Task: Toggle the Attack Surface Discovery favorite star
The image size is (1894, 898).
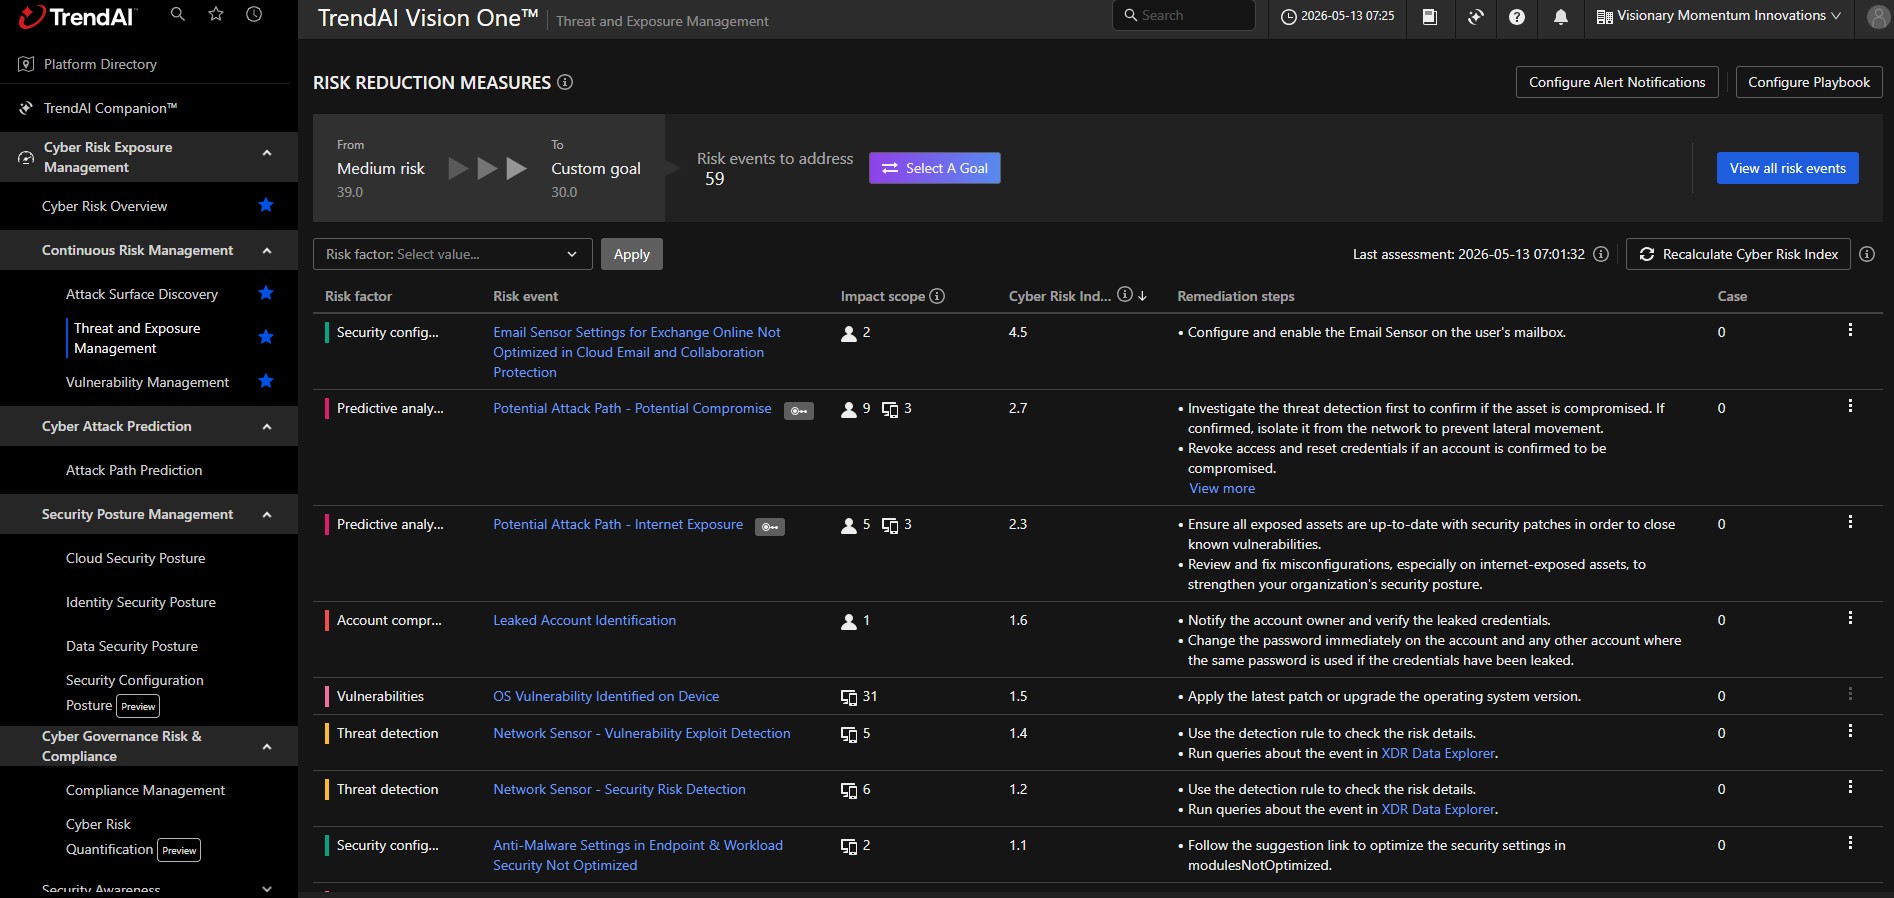Action: tap(266, 293)
